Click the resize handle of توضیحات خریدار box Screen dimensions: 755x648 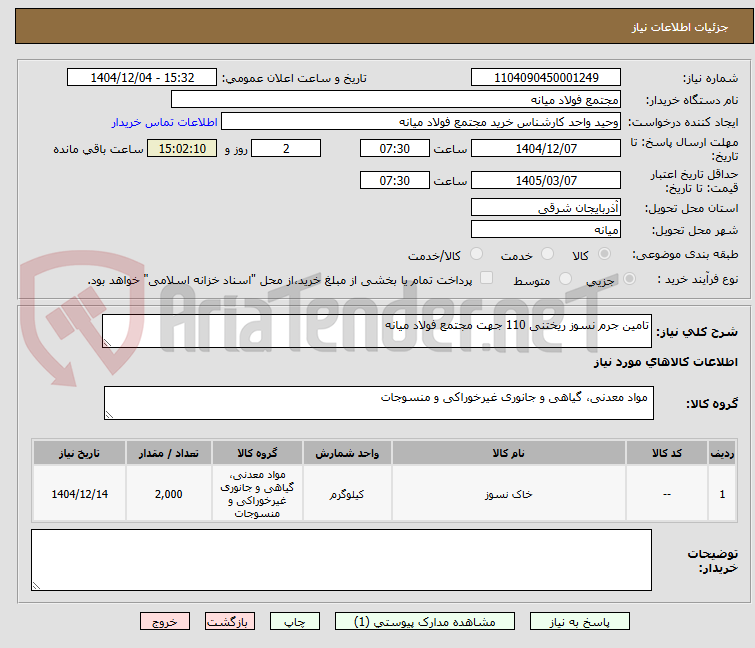(37, 585)
